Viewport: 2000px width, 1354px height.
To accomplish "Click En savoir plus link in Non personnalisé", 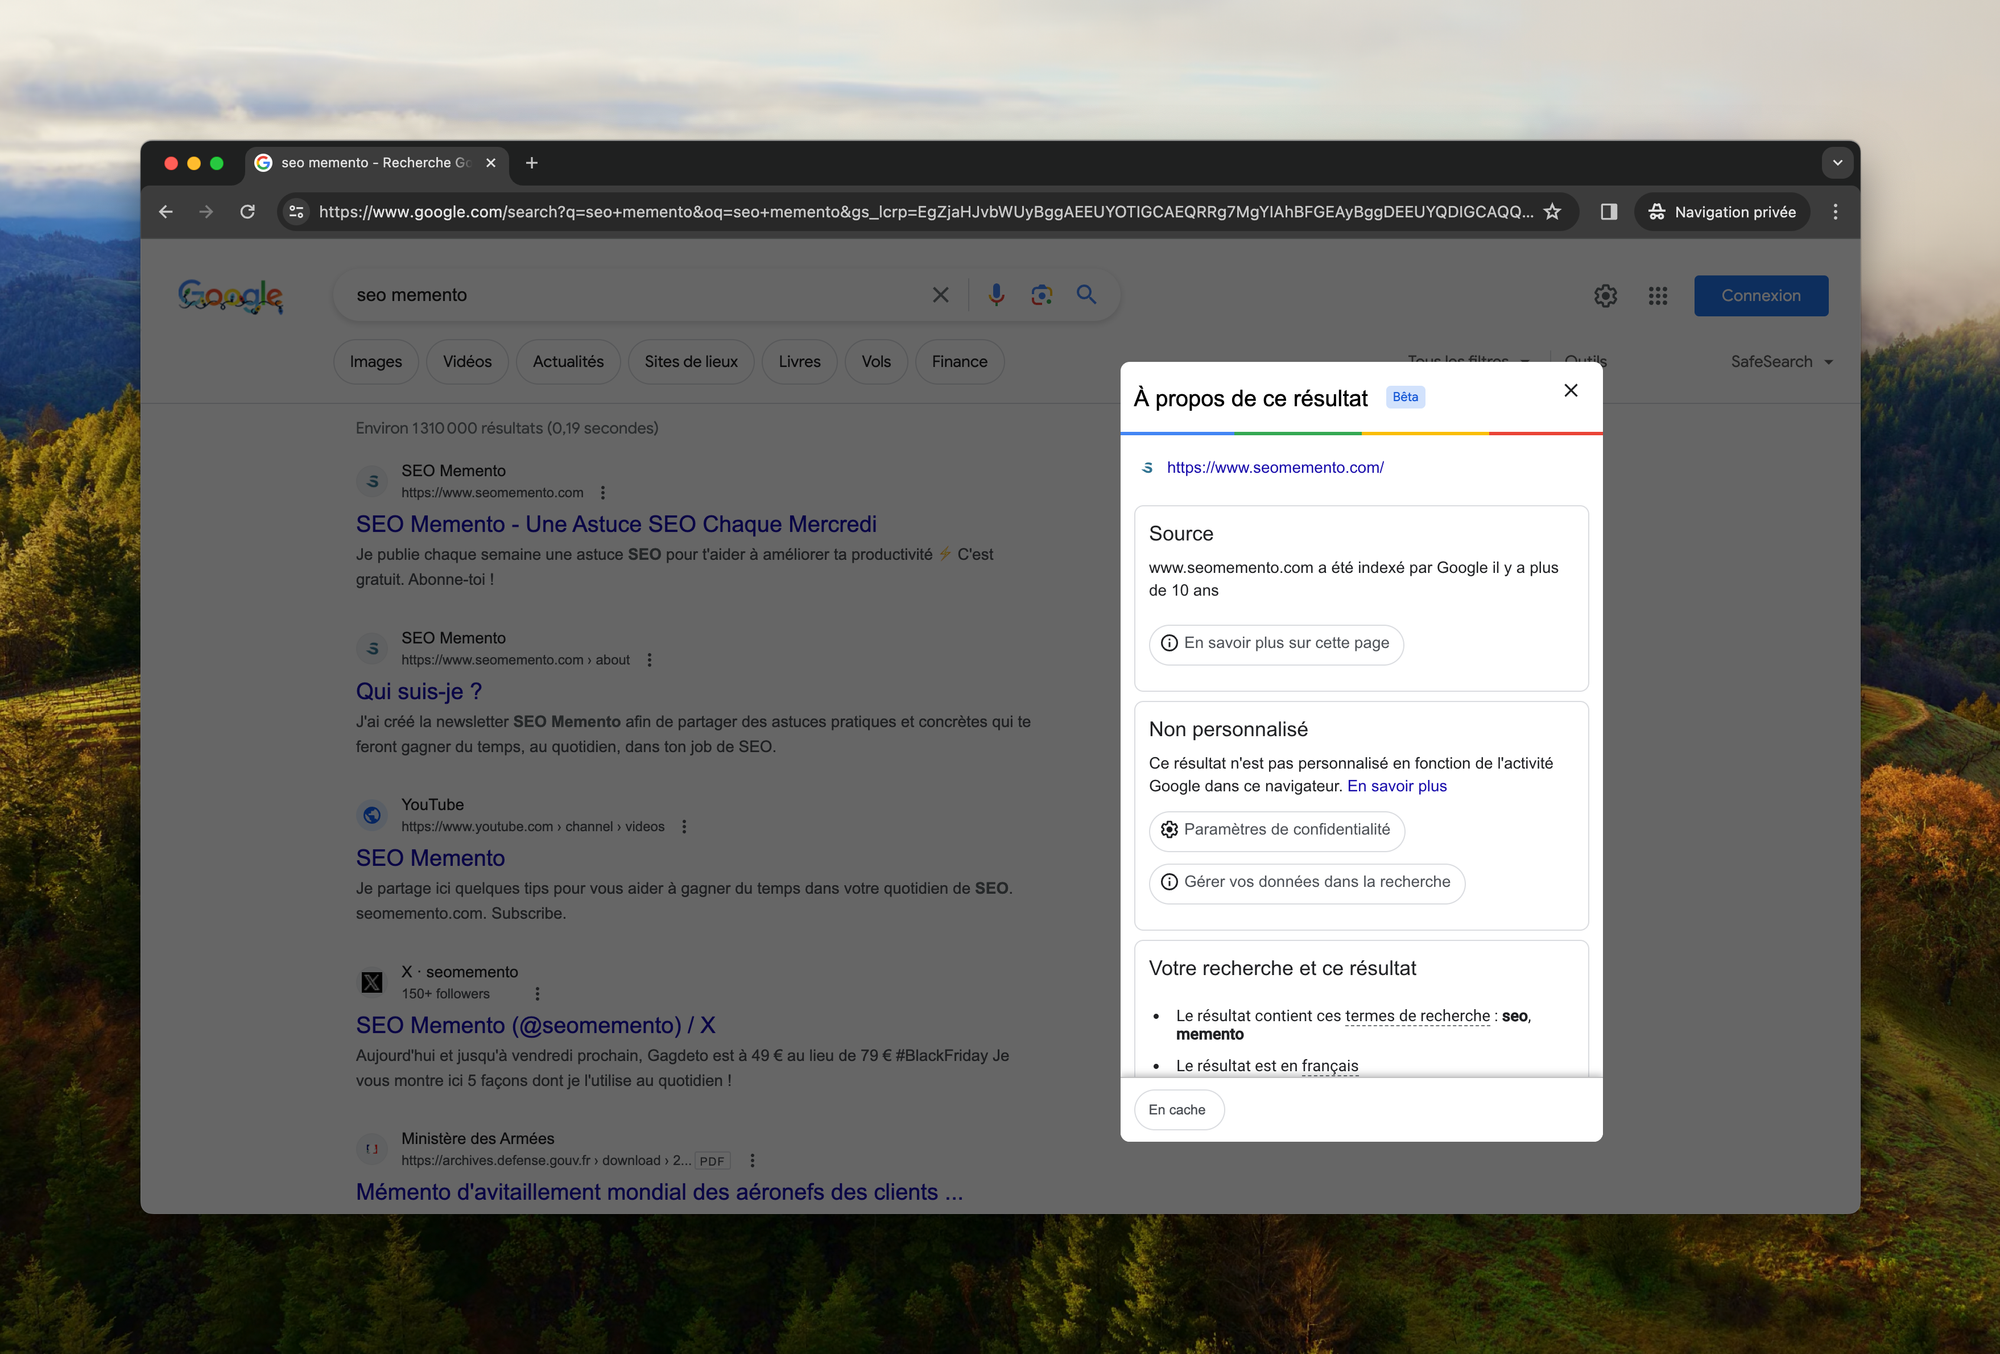I will 1397,786.
